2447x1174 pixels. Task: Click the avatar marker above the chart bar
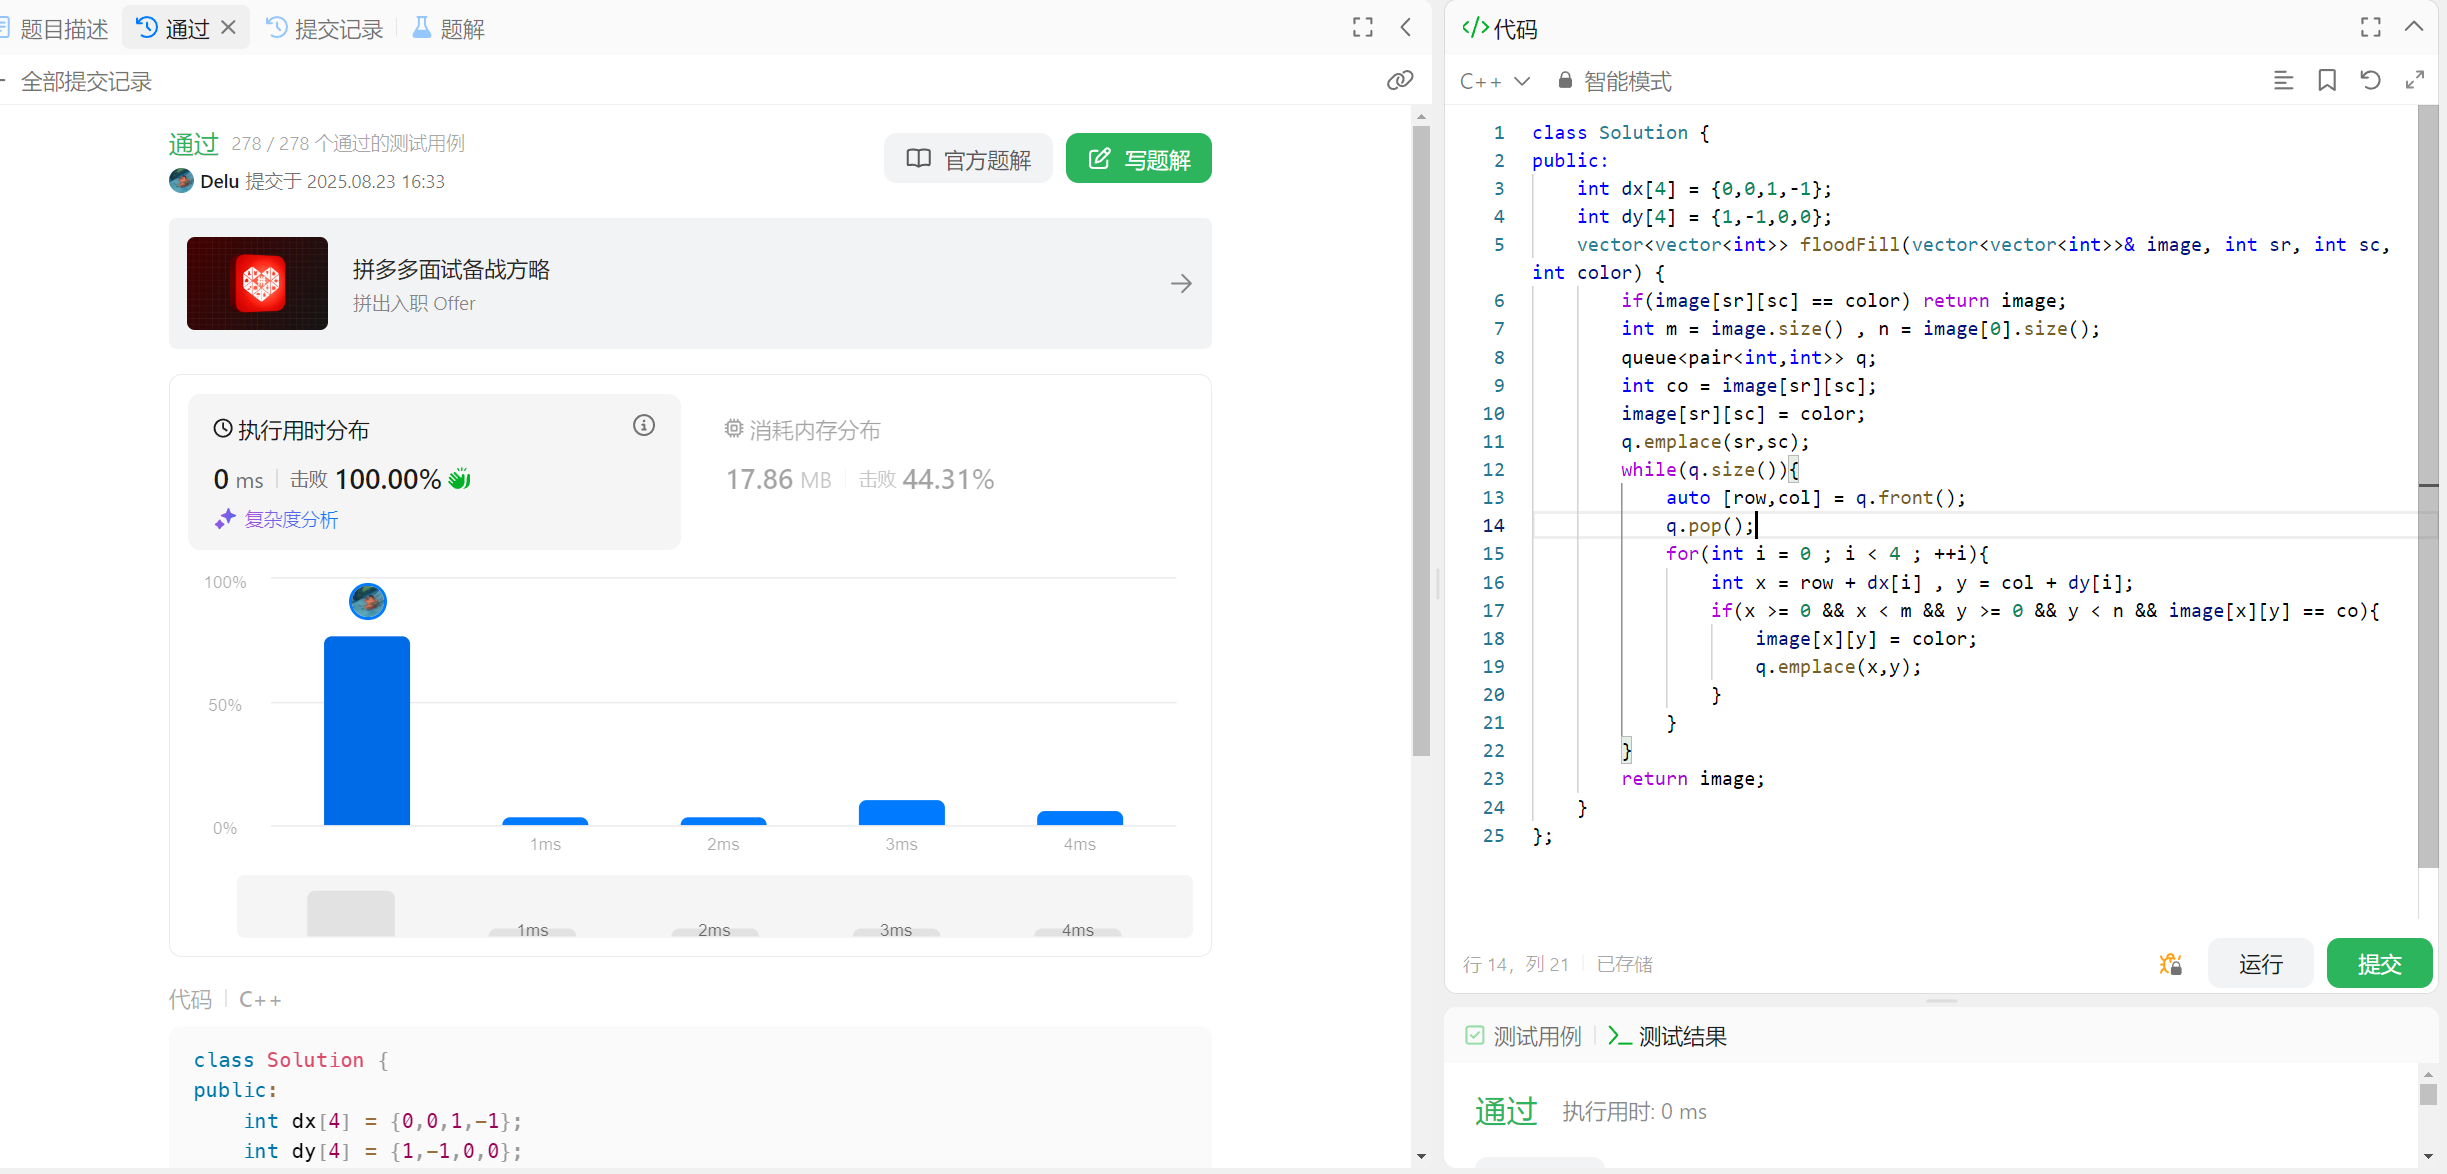(x=368, y=601)
